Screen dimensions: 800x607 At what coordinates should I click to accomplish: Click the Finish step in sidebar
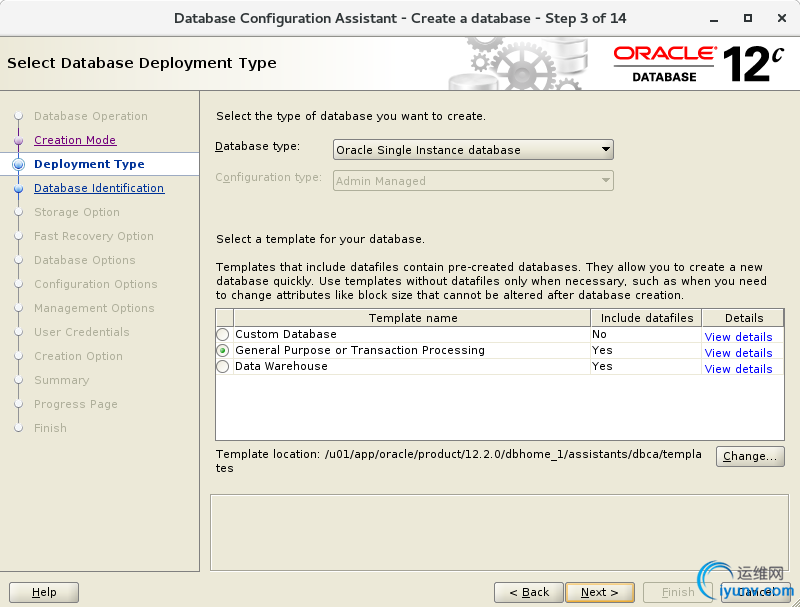point(51,428)
